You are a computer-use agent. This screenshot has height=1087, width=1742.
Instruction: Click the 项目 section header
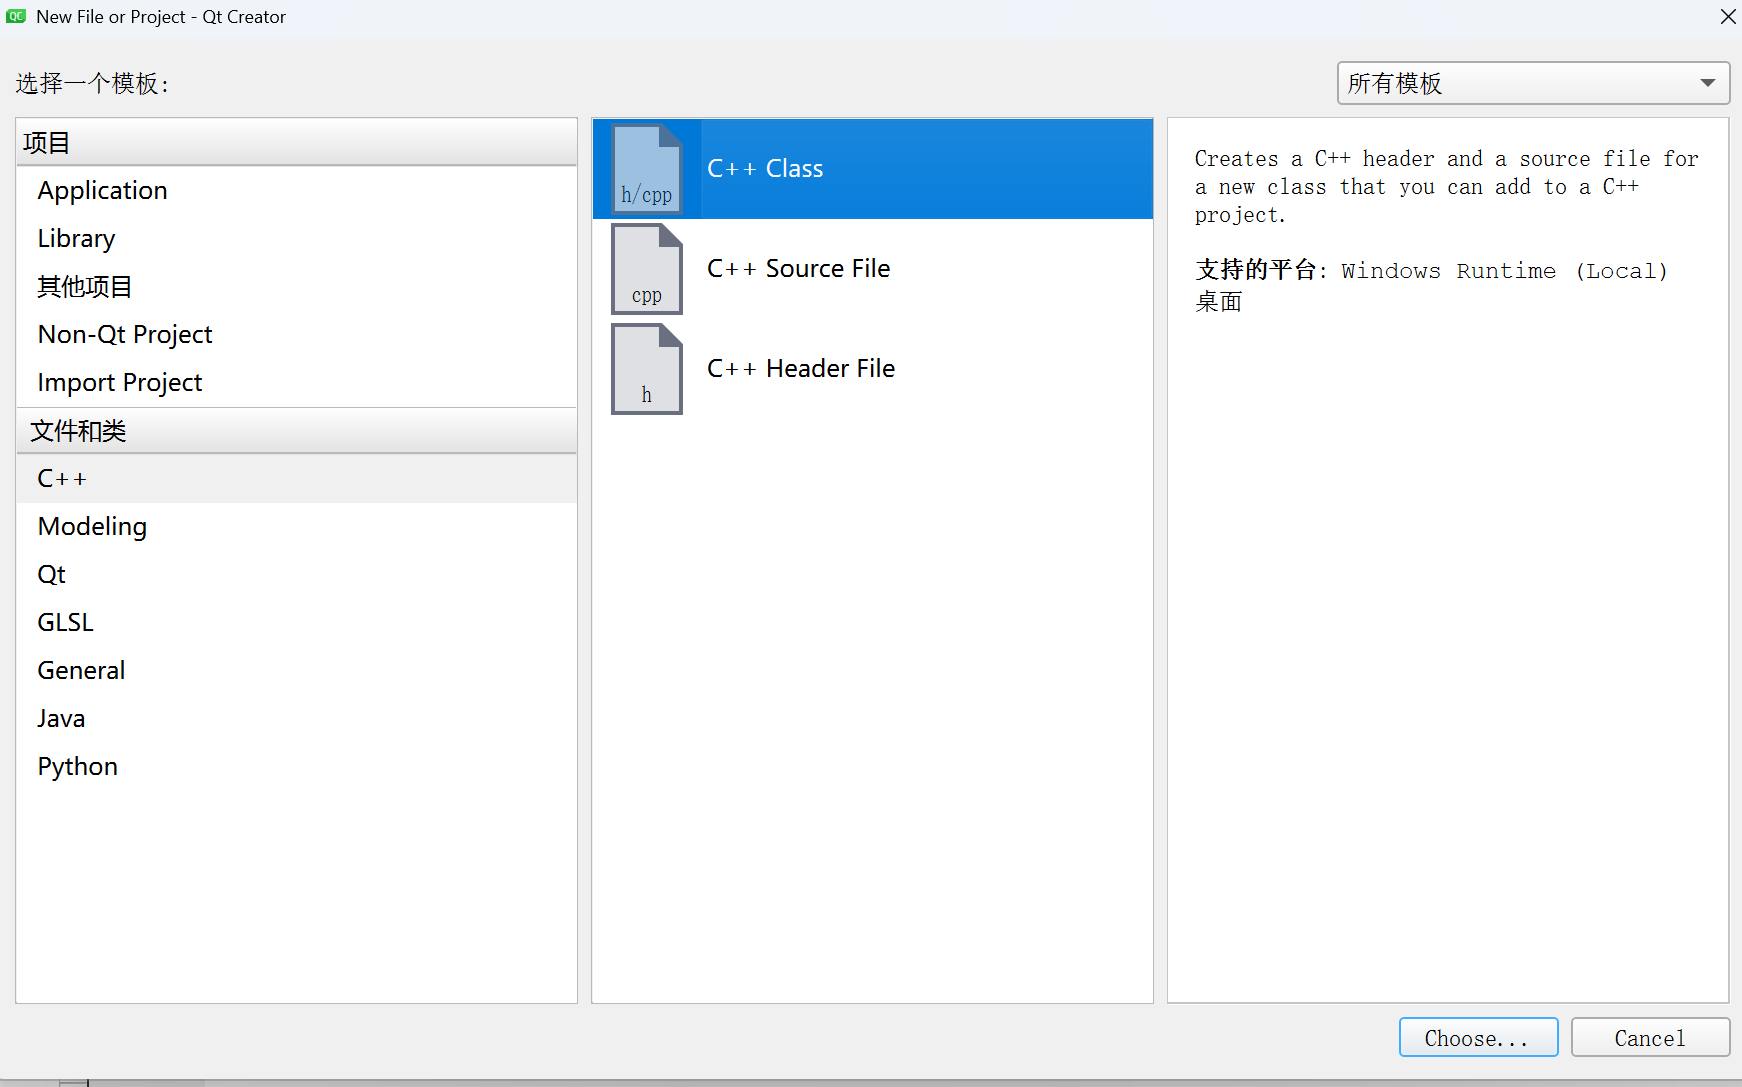pos(296,143)
